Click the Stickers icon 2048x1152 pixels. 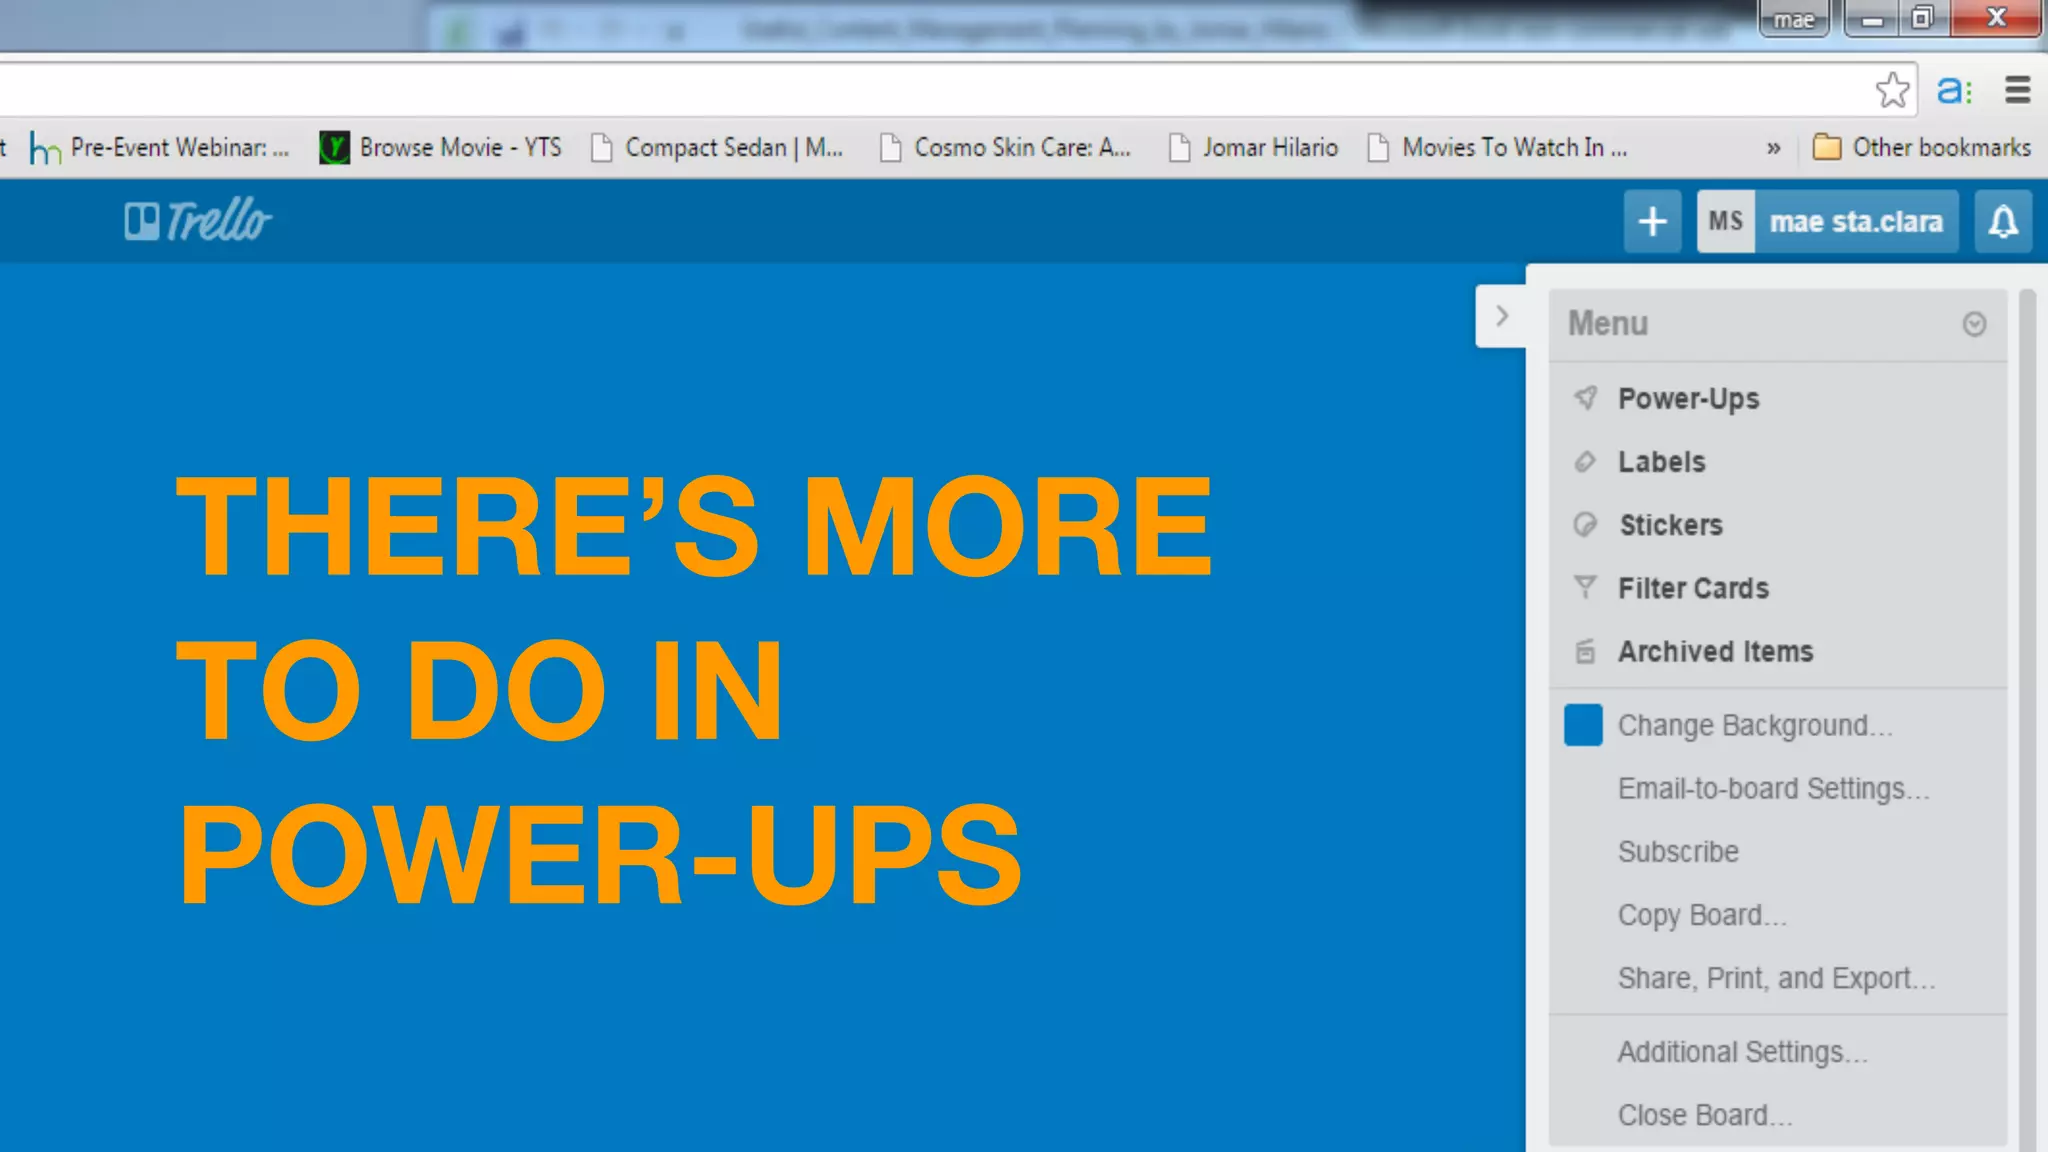pos(1585,524)
